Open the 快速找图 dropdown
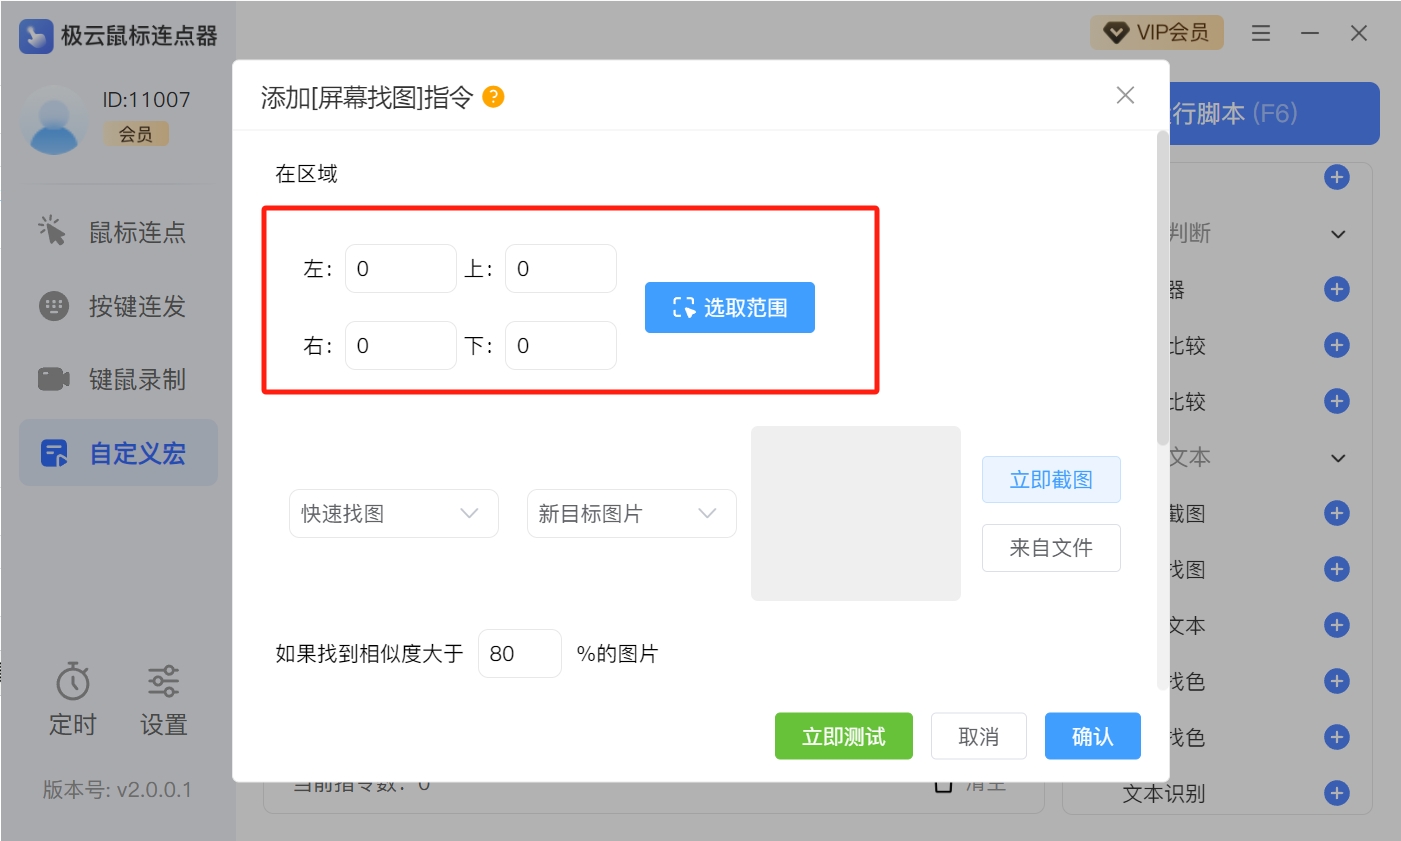 393,514
